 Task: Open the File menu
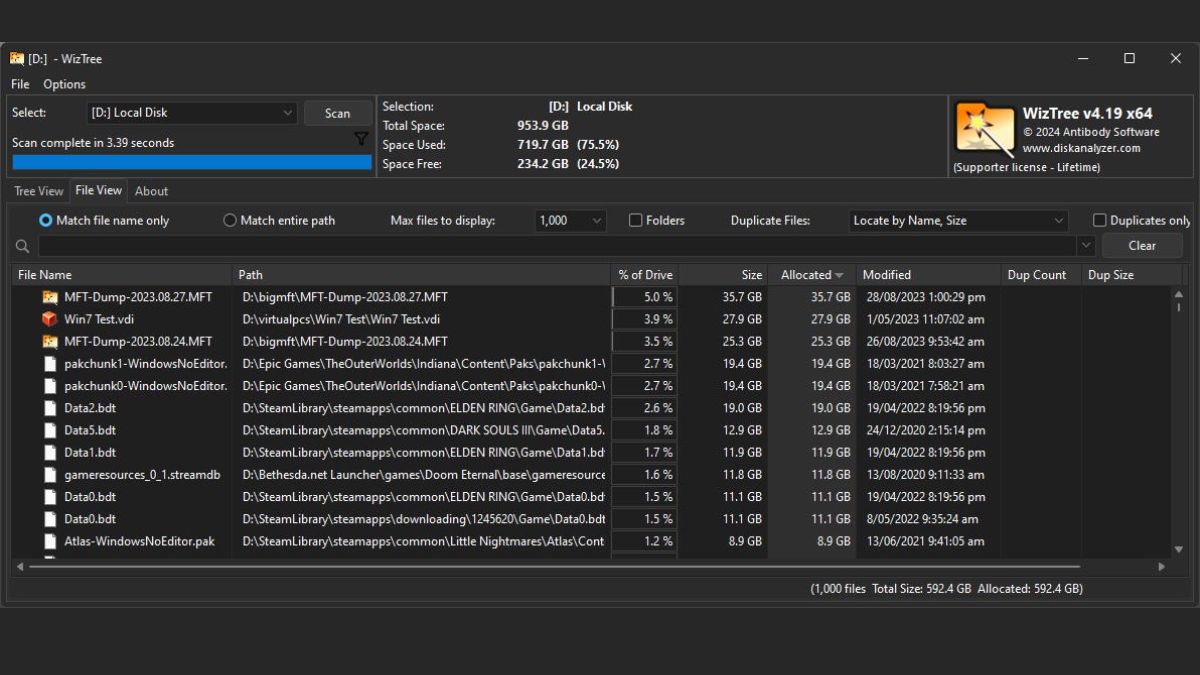20,84
